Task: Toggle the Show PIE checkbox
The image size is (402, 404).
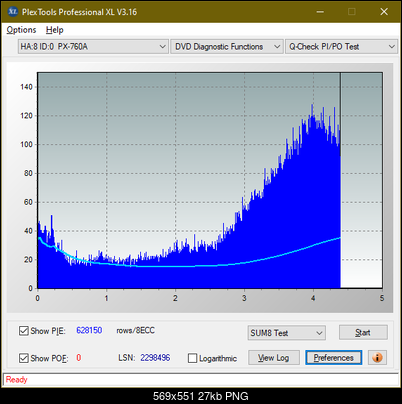Action: 24,331
